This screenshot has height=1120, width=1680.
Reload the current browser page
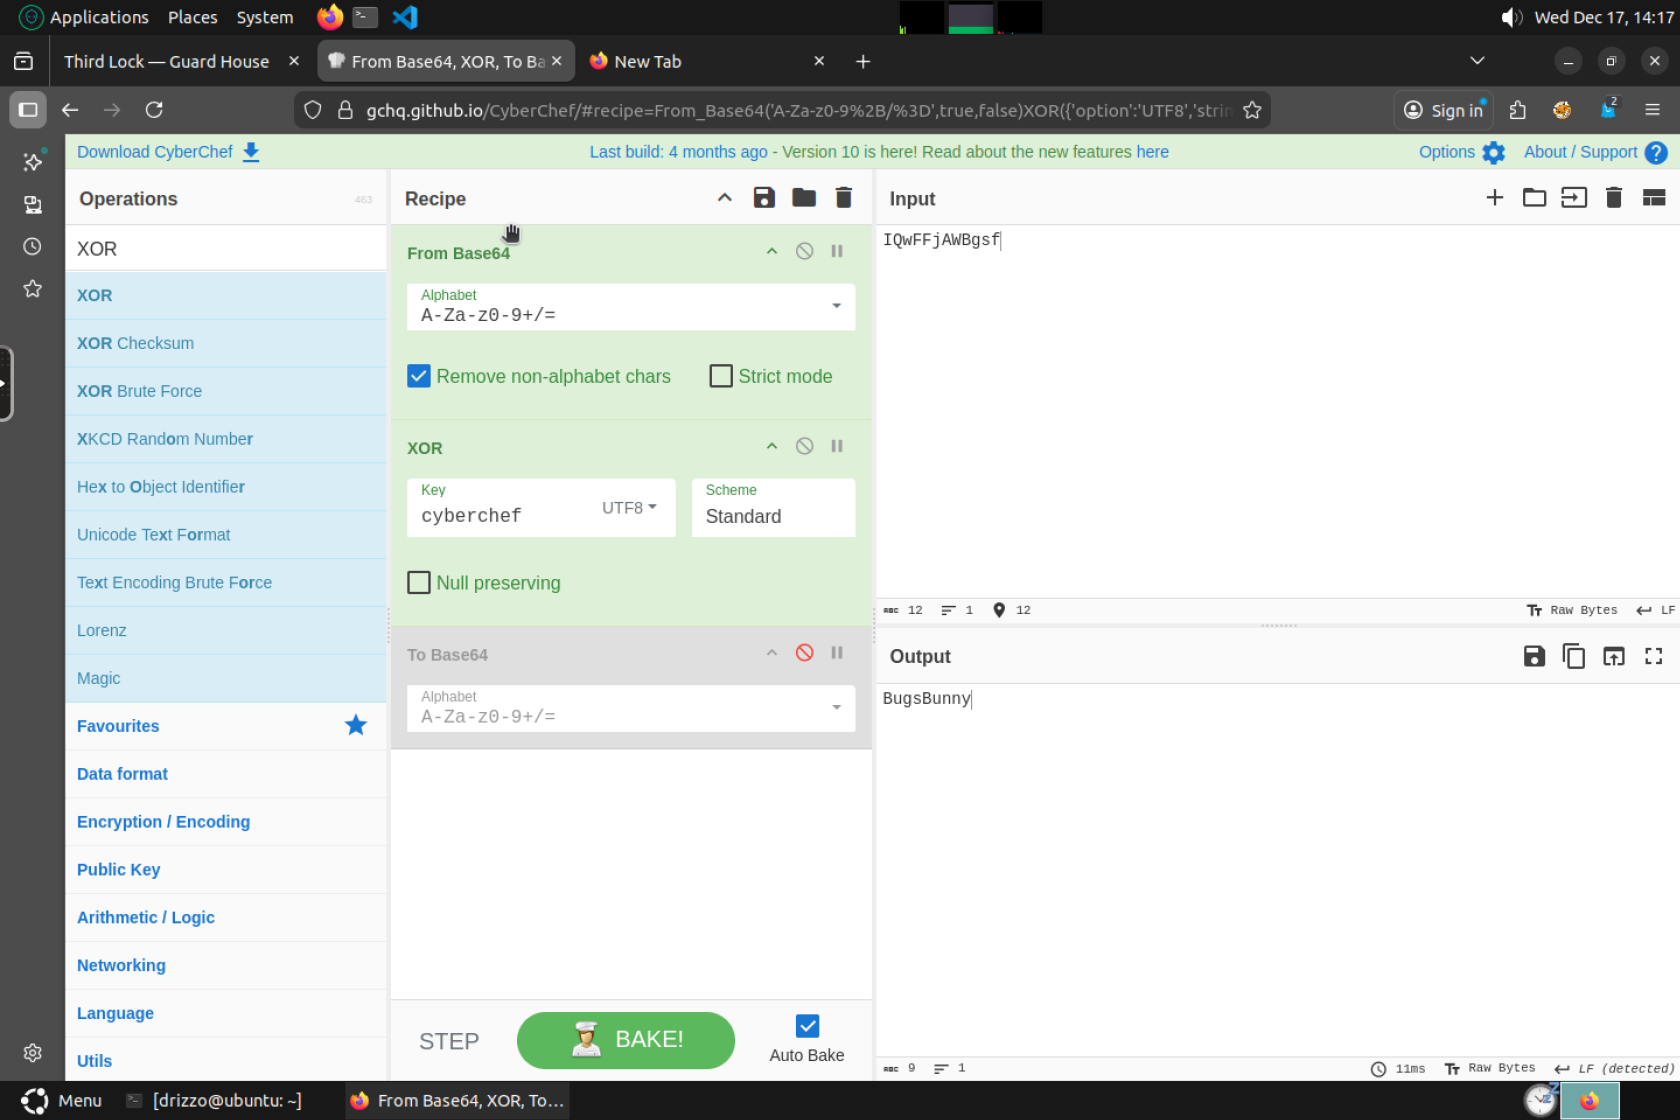pos(154,110)
